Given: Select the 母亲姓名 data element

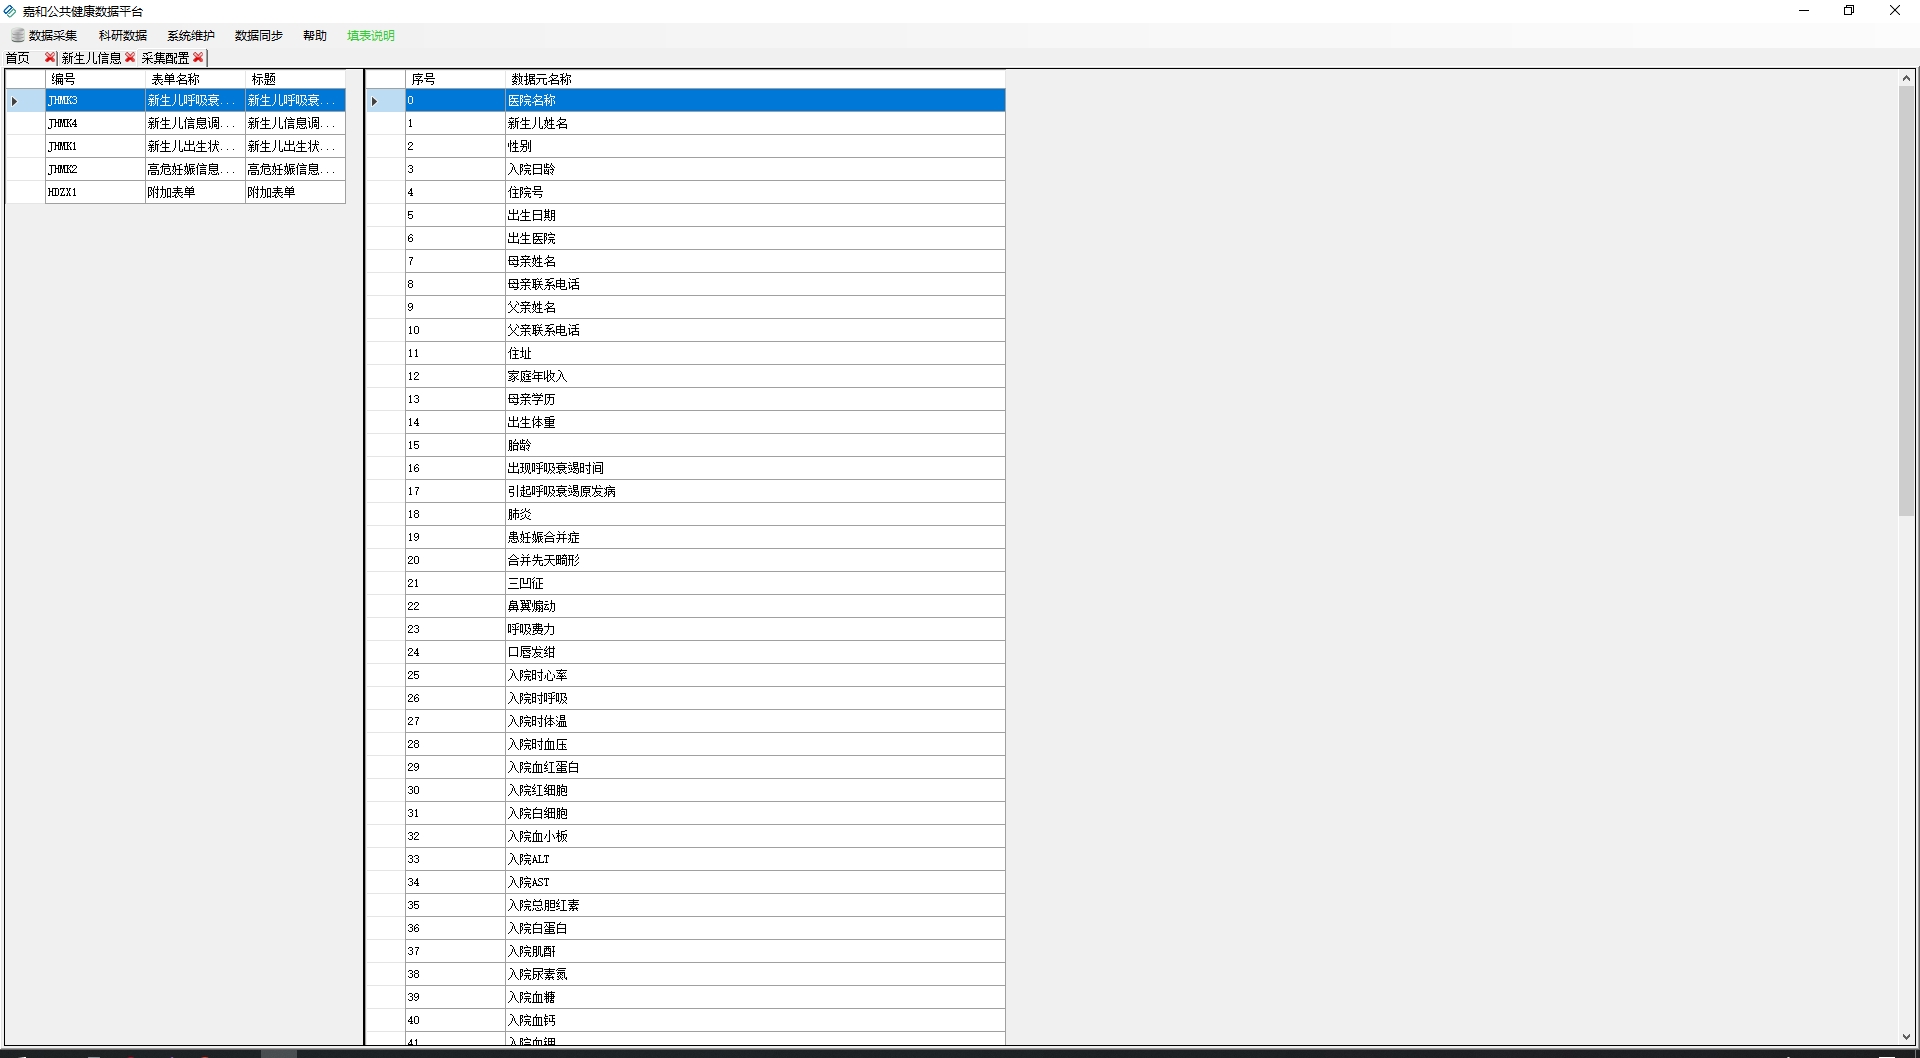Looking at the screenshot, I should [755, 261].
